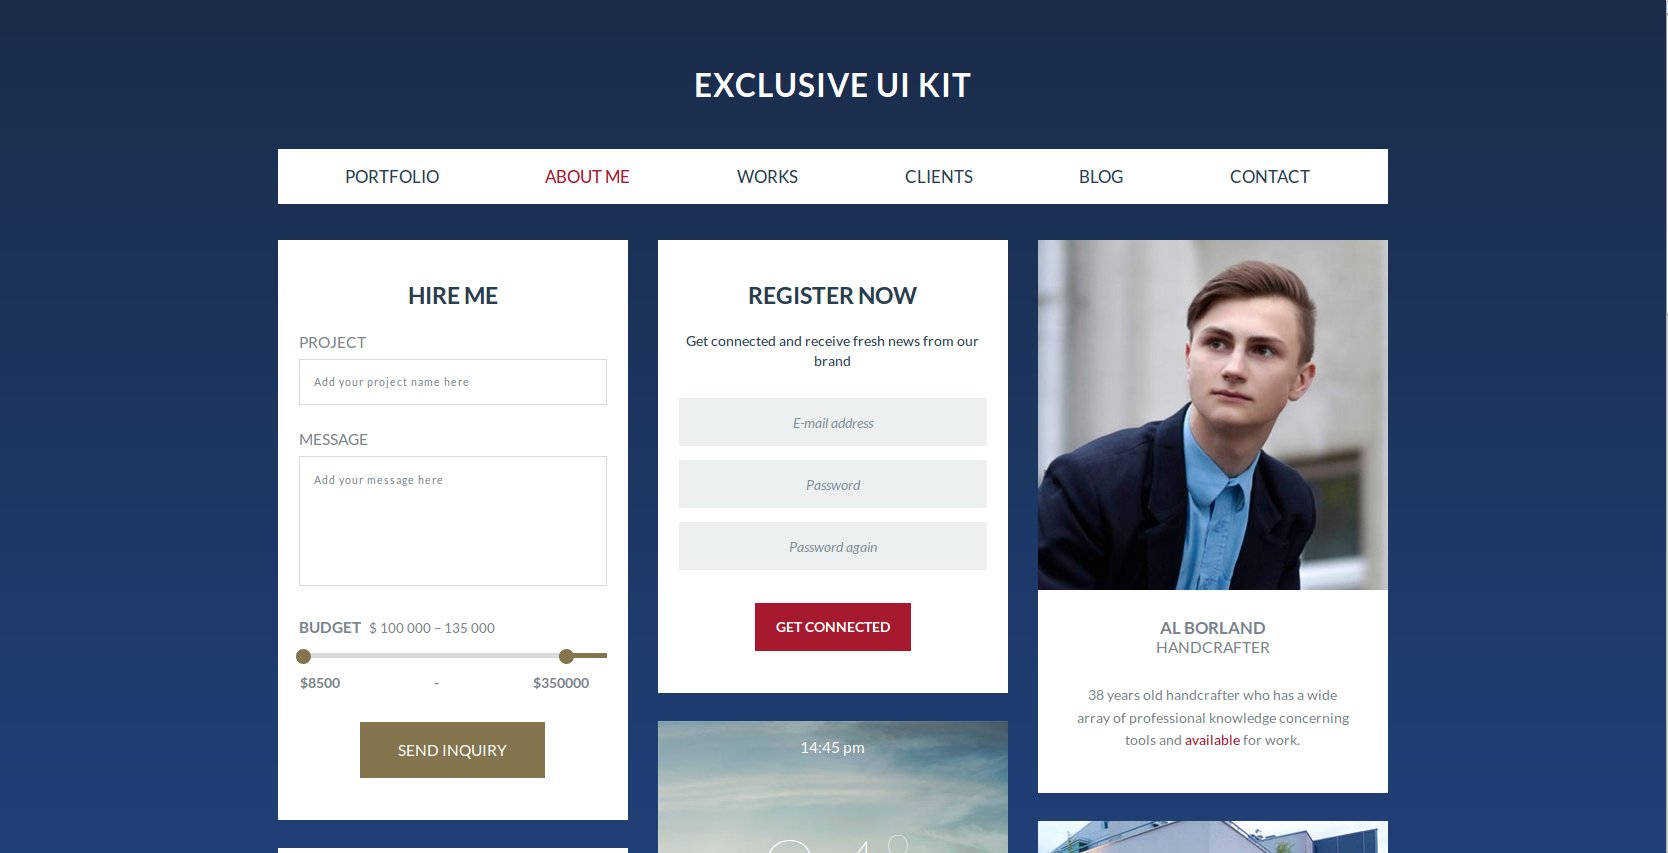Click the weather widget showing 14:45 pm
Viewport: 1668px width, 853px height.
pos(833,787)
